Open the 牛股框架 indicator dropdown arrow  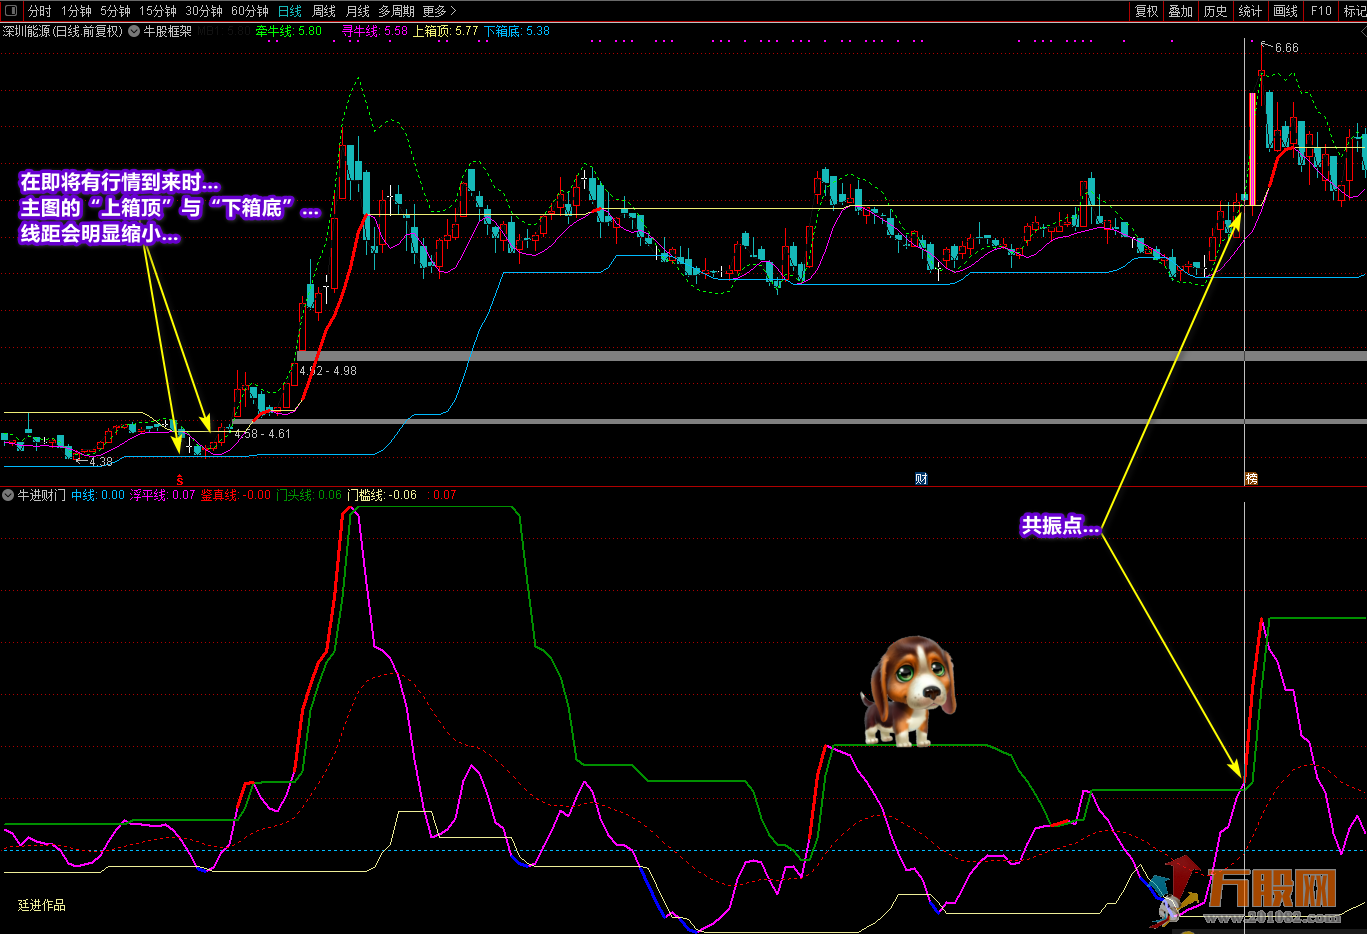pyautogui.click(x=134, y=31)
